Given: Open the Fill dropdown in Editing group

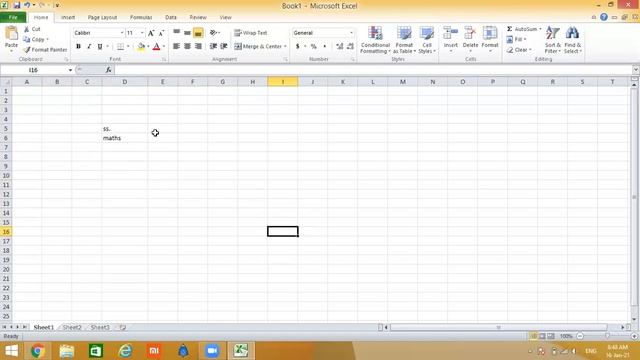Looking at the screenshot, I should tap(516, 40).
